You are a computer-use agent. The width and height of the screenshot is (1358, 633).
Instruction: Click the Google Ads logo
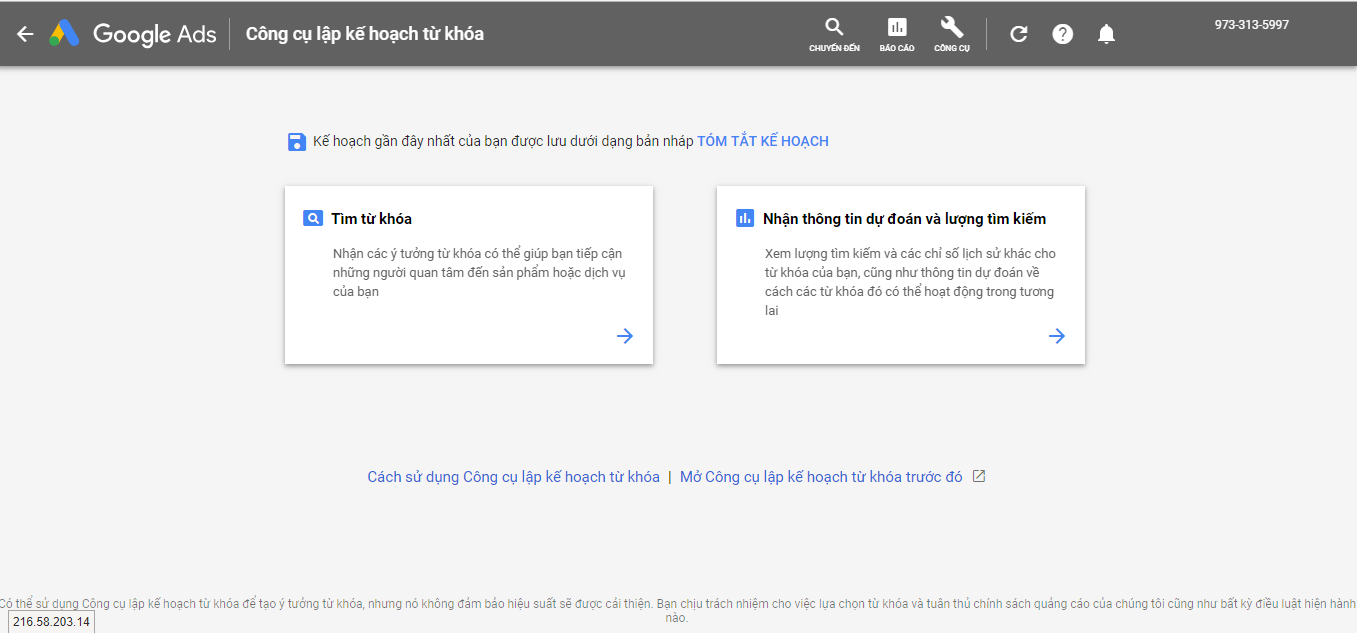[134, 34]
